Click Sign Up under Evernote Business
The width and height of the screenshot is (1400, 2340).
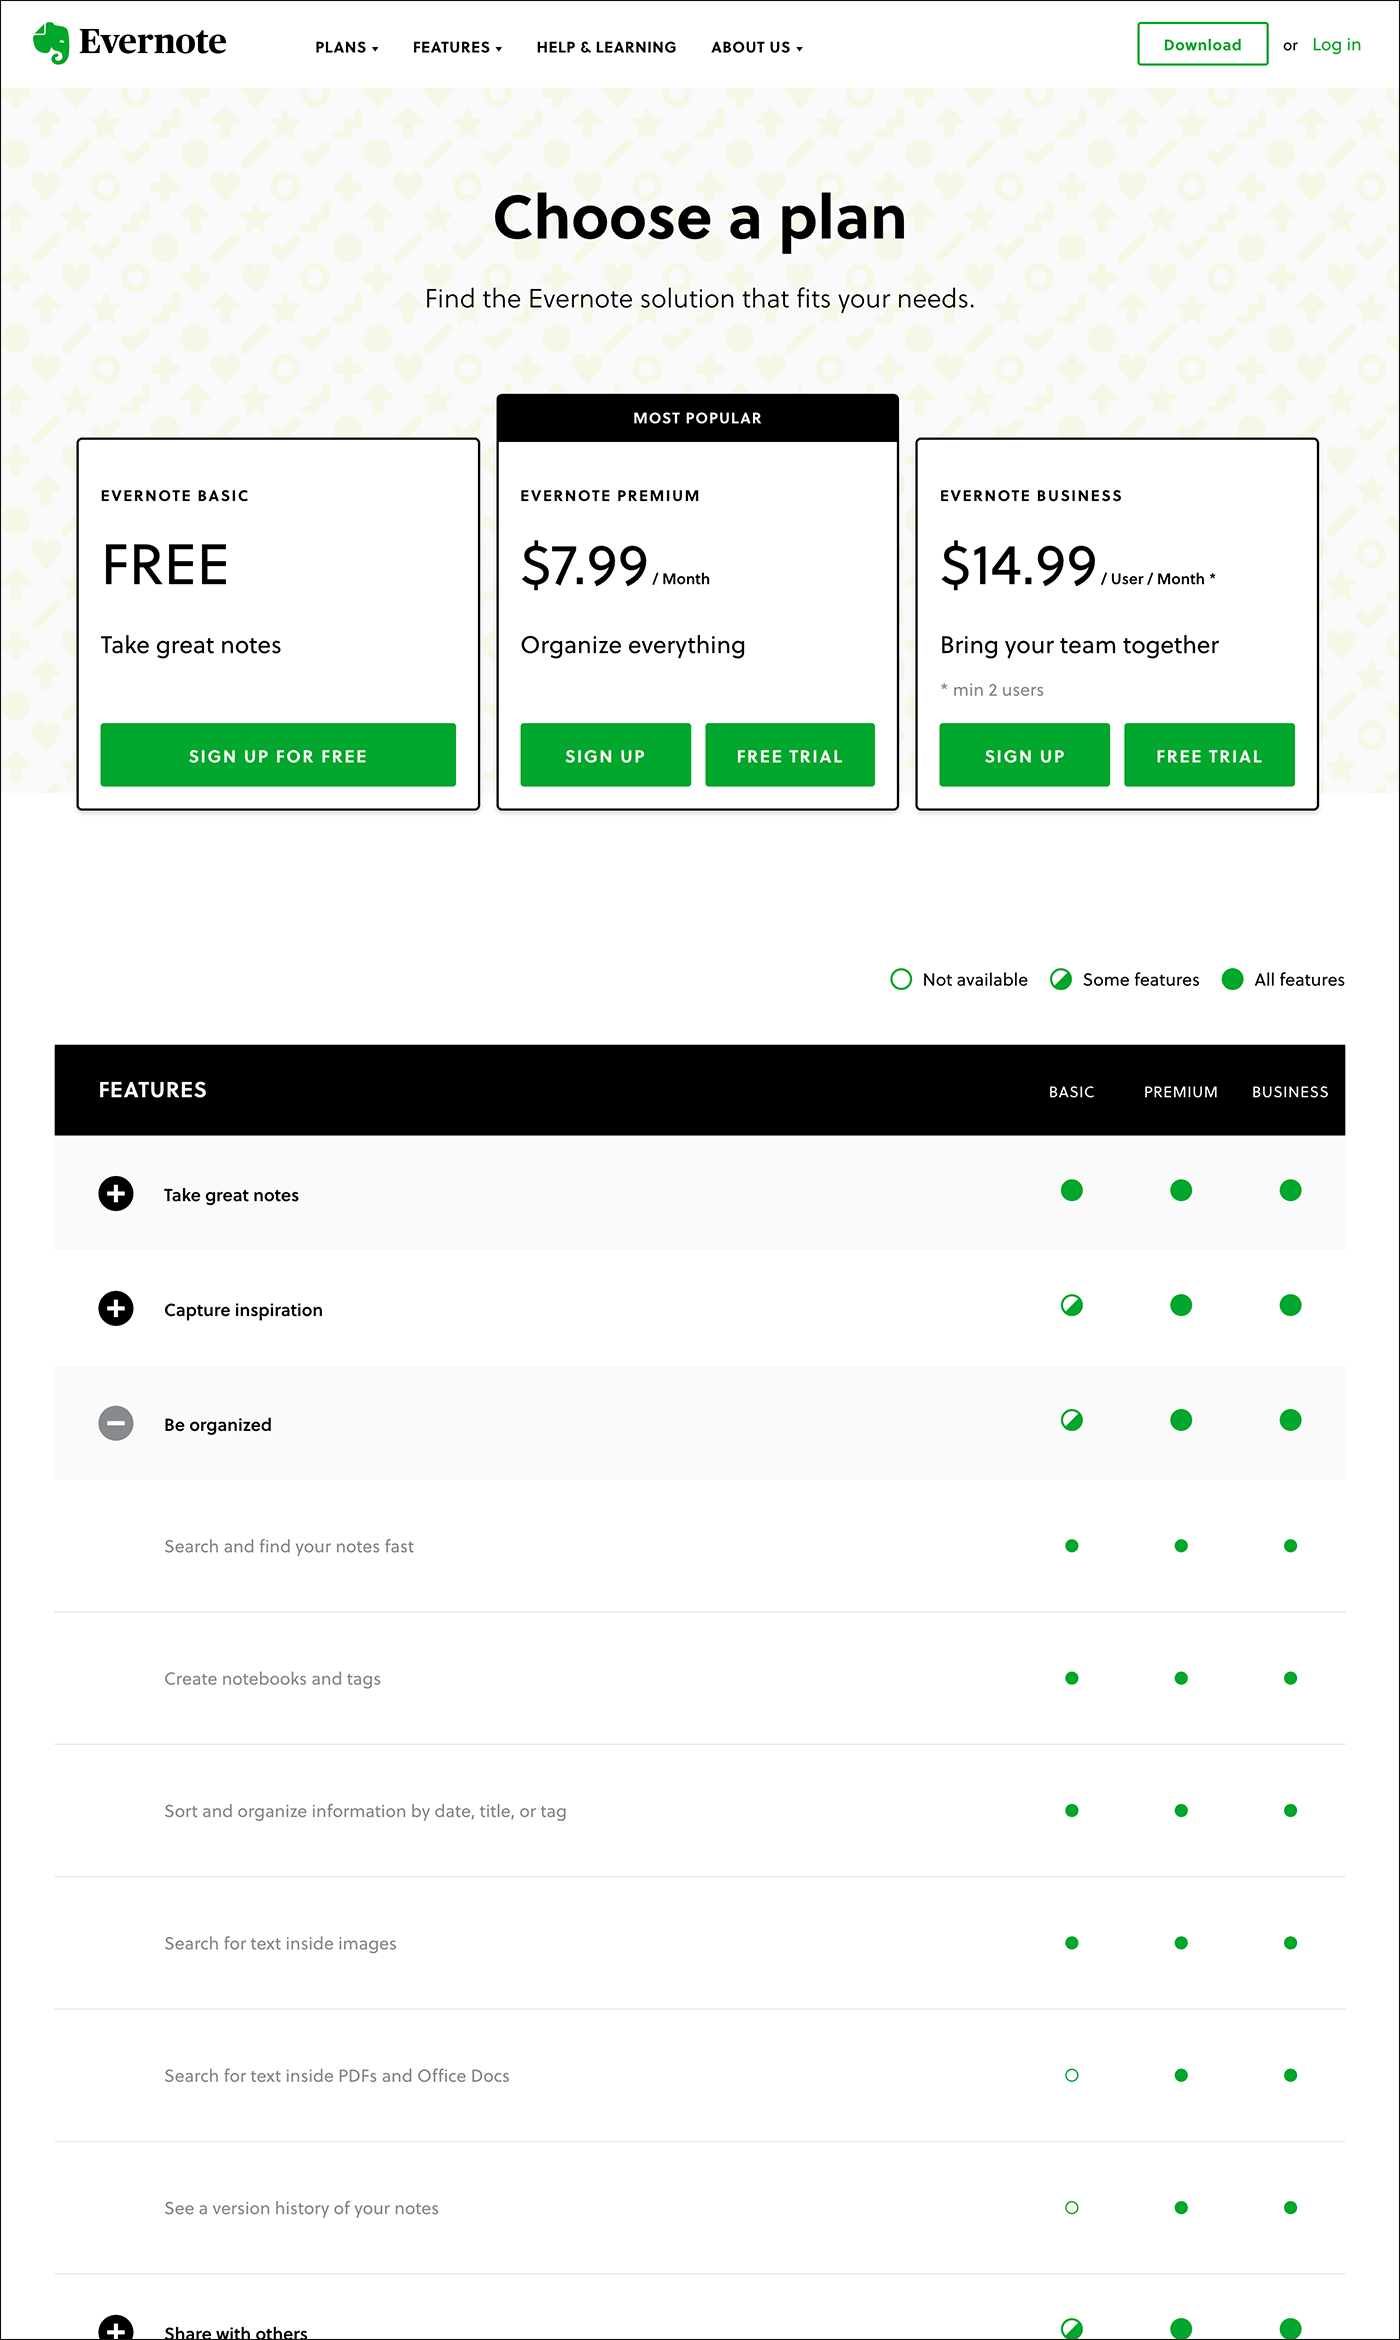pyautogui.click(x=1024, y=755)
